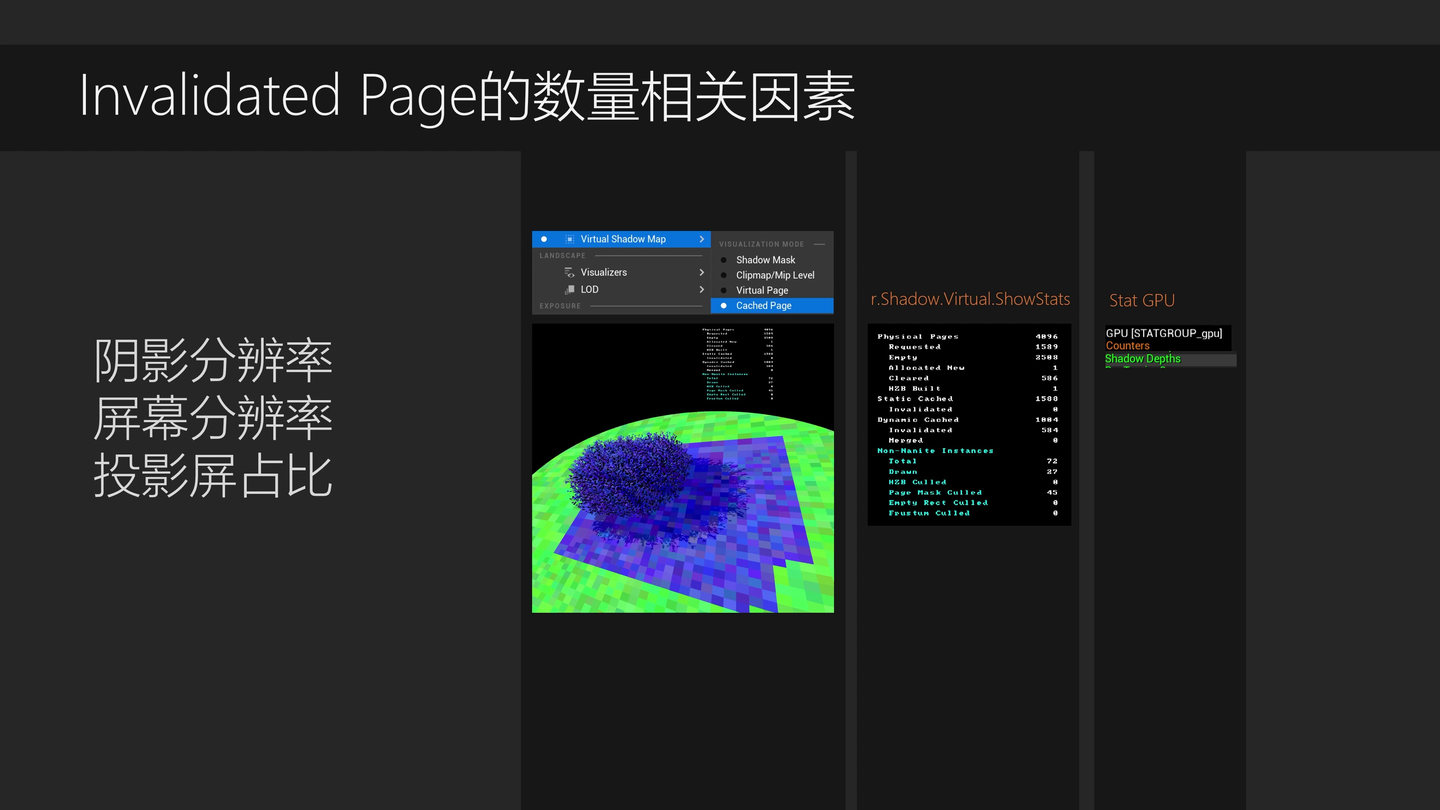The width and height of the screenshot is (1440, 810).
Task: Click the r.Shadow.Virtual.ShowStats label
Action: pyautogui.click(x=969, y=299)
